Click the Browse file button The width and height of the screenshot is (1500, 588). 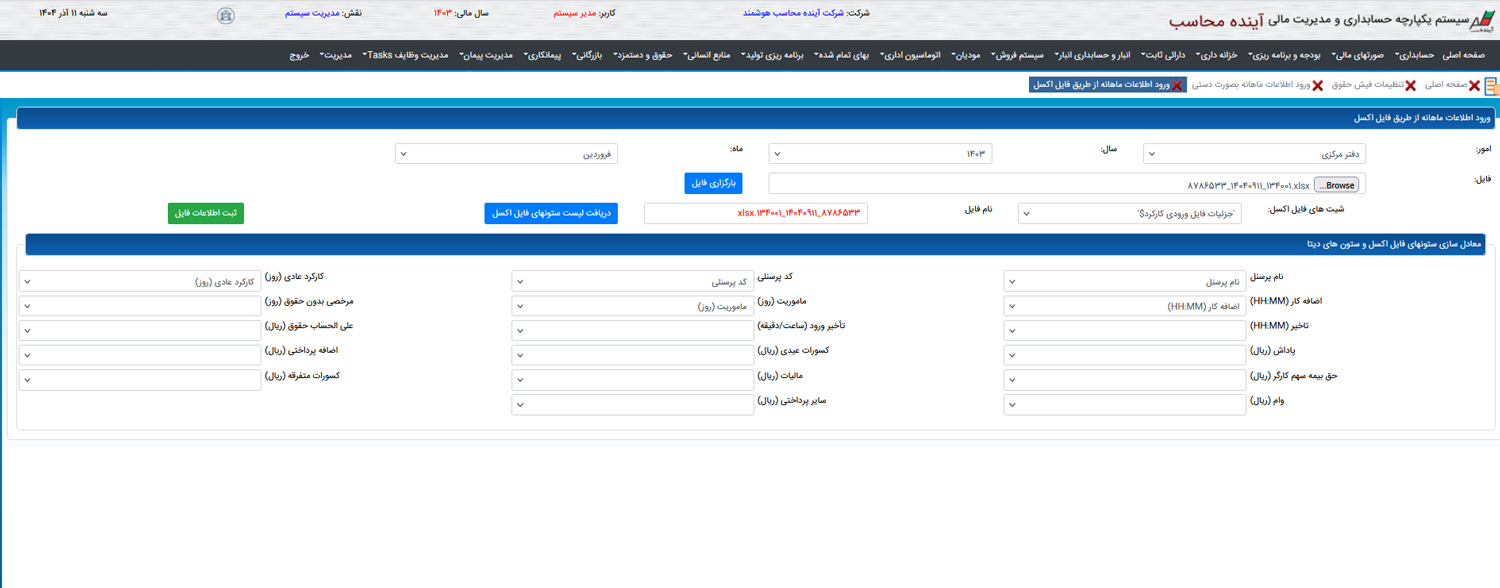click(x=1336, y=185)
